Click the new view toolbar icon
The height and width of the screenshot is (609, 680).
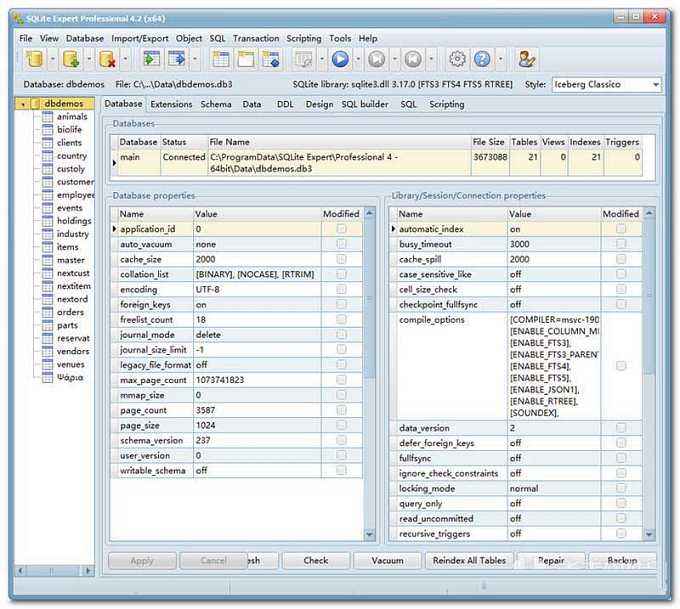coord(246,59)
